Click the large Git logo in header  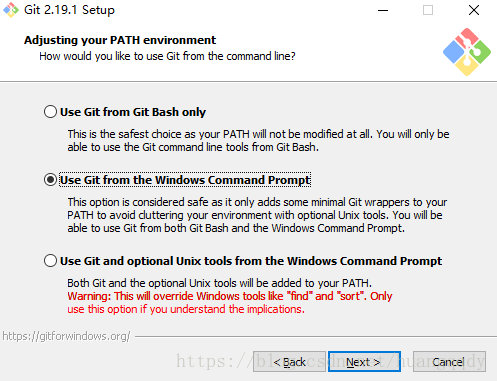click(x=467, y=52)
